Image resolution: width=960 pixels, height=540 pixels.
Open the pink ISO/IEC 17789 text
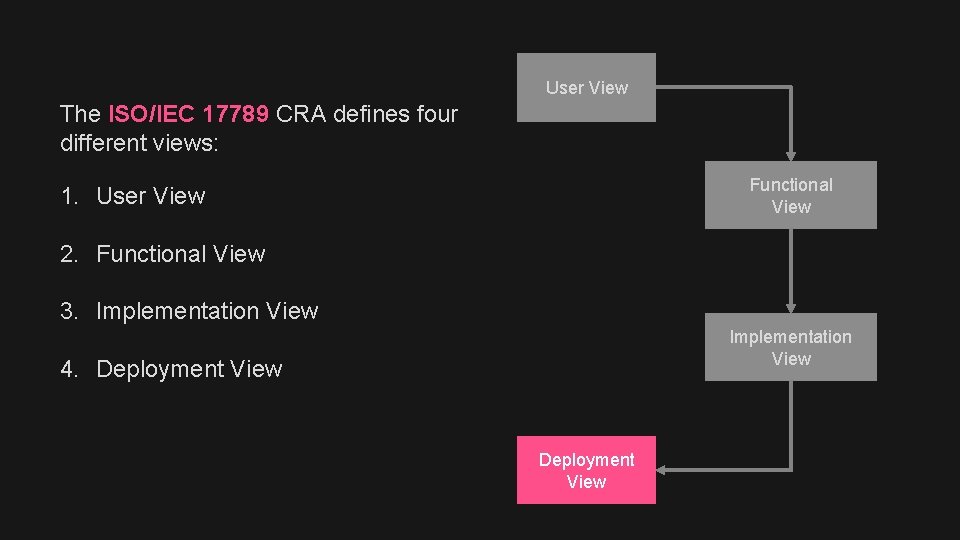(x=188, y=114)
